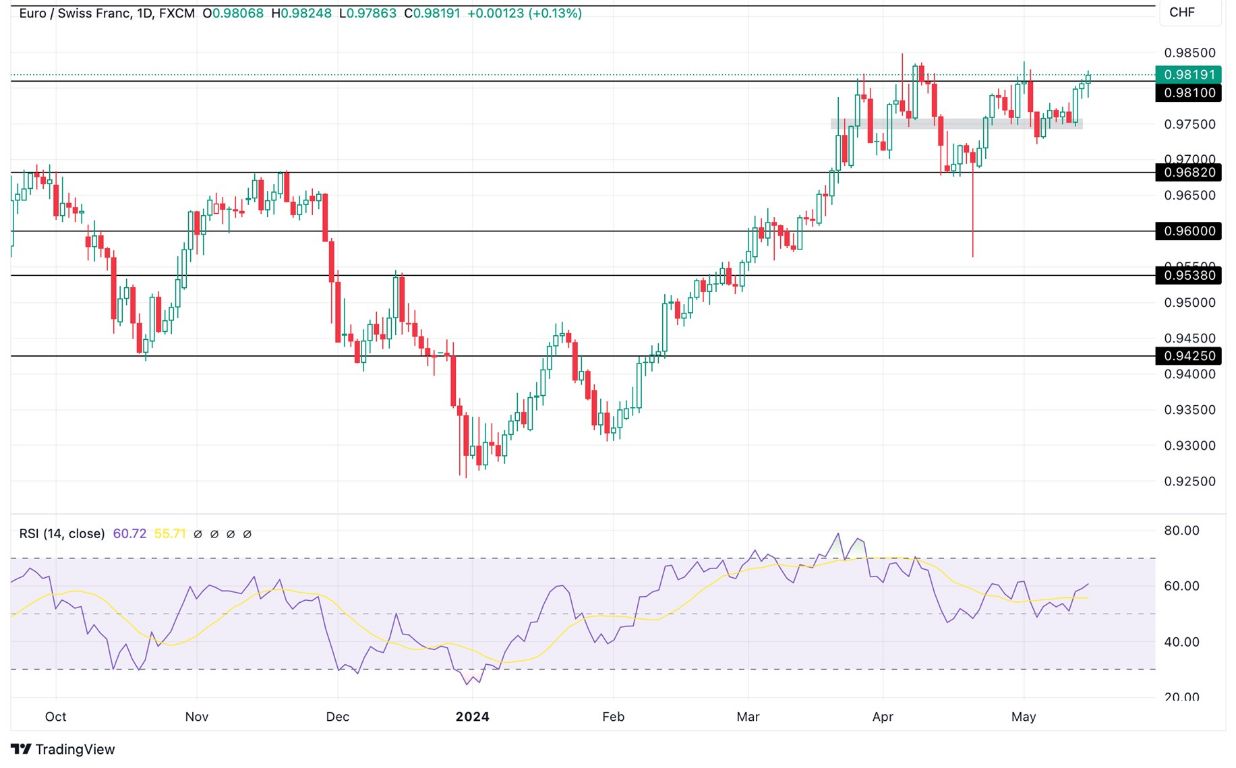The image size is (1236, 768).
Task: Select the RSI (14, close) indicator title
Action: (x=62, y=534)
